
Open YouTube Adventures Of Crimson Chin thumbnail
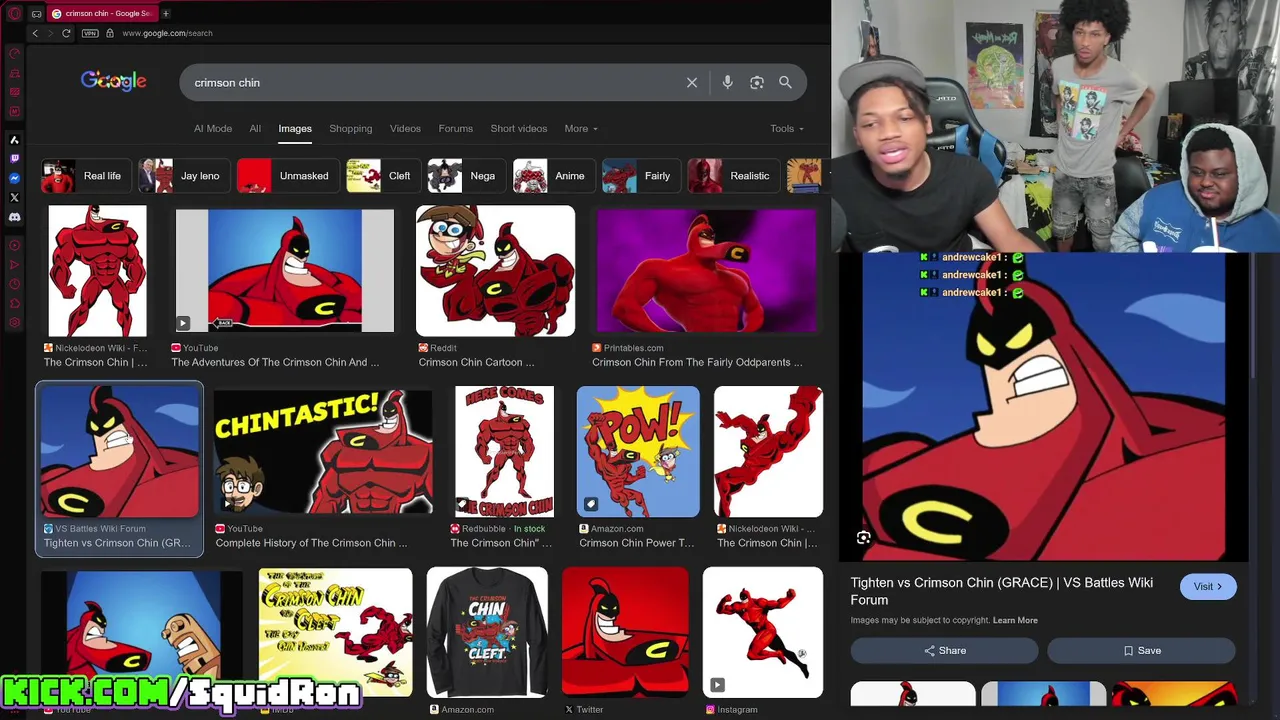point(285,270)
